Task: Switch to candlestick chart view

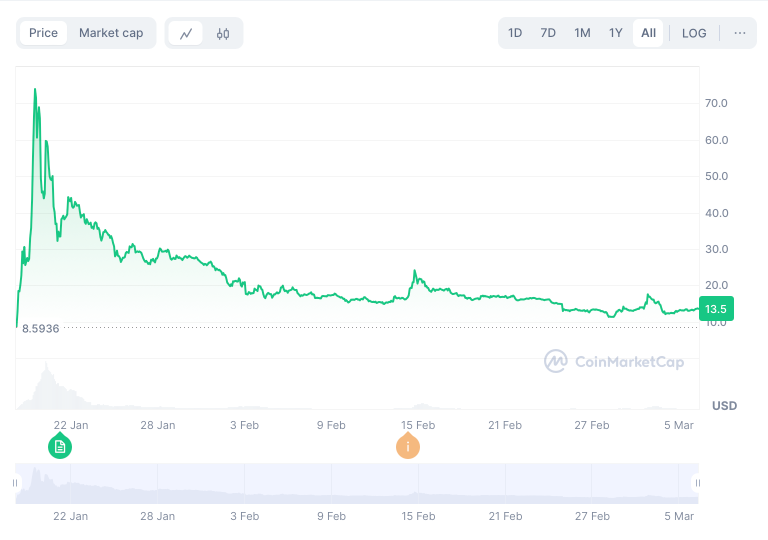Action: (223, 33)
